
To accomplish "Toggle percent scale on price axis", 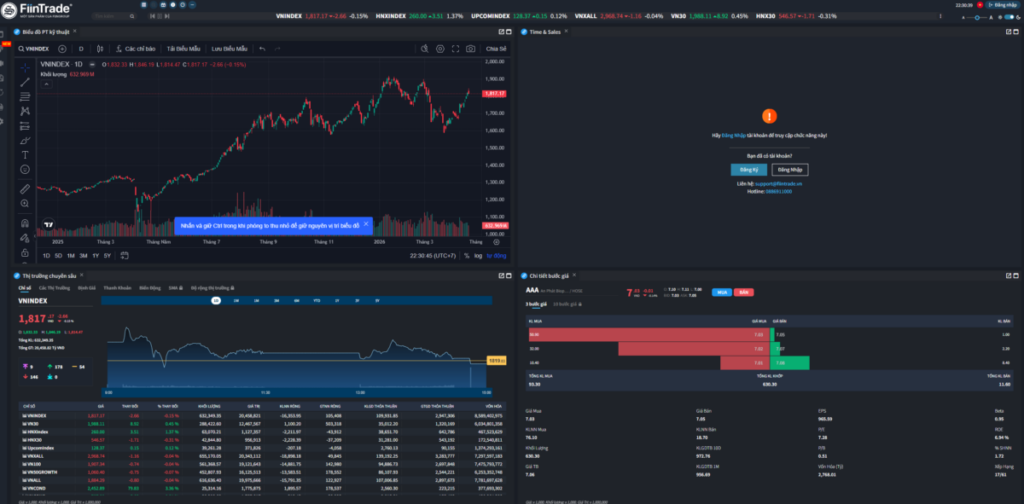I will [465, 255].
